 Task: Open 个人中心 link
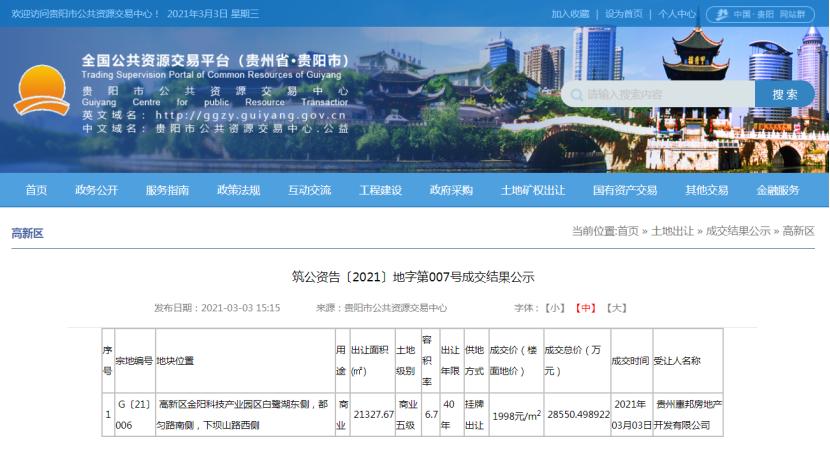pyautogui.click(x=676, y=14)
